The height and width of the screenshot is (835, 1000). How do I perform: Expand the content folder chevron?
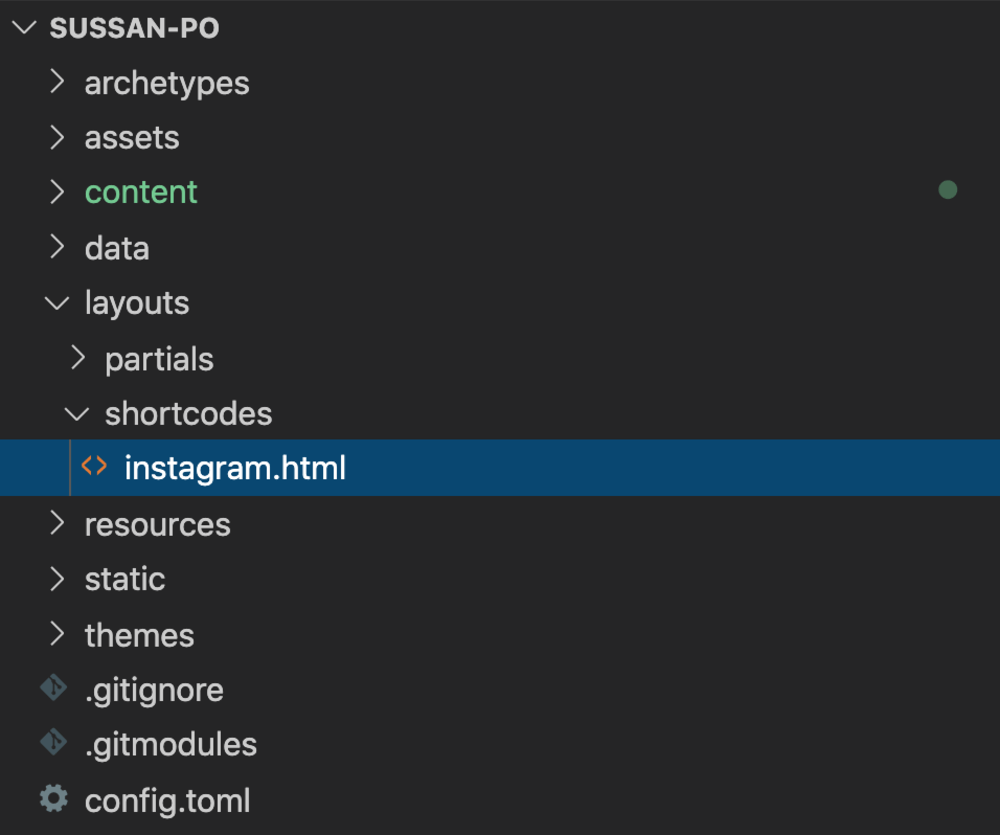tap(58, 192)
